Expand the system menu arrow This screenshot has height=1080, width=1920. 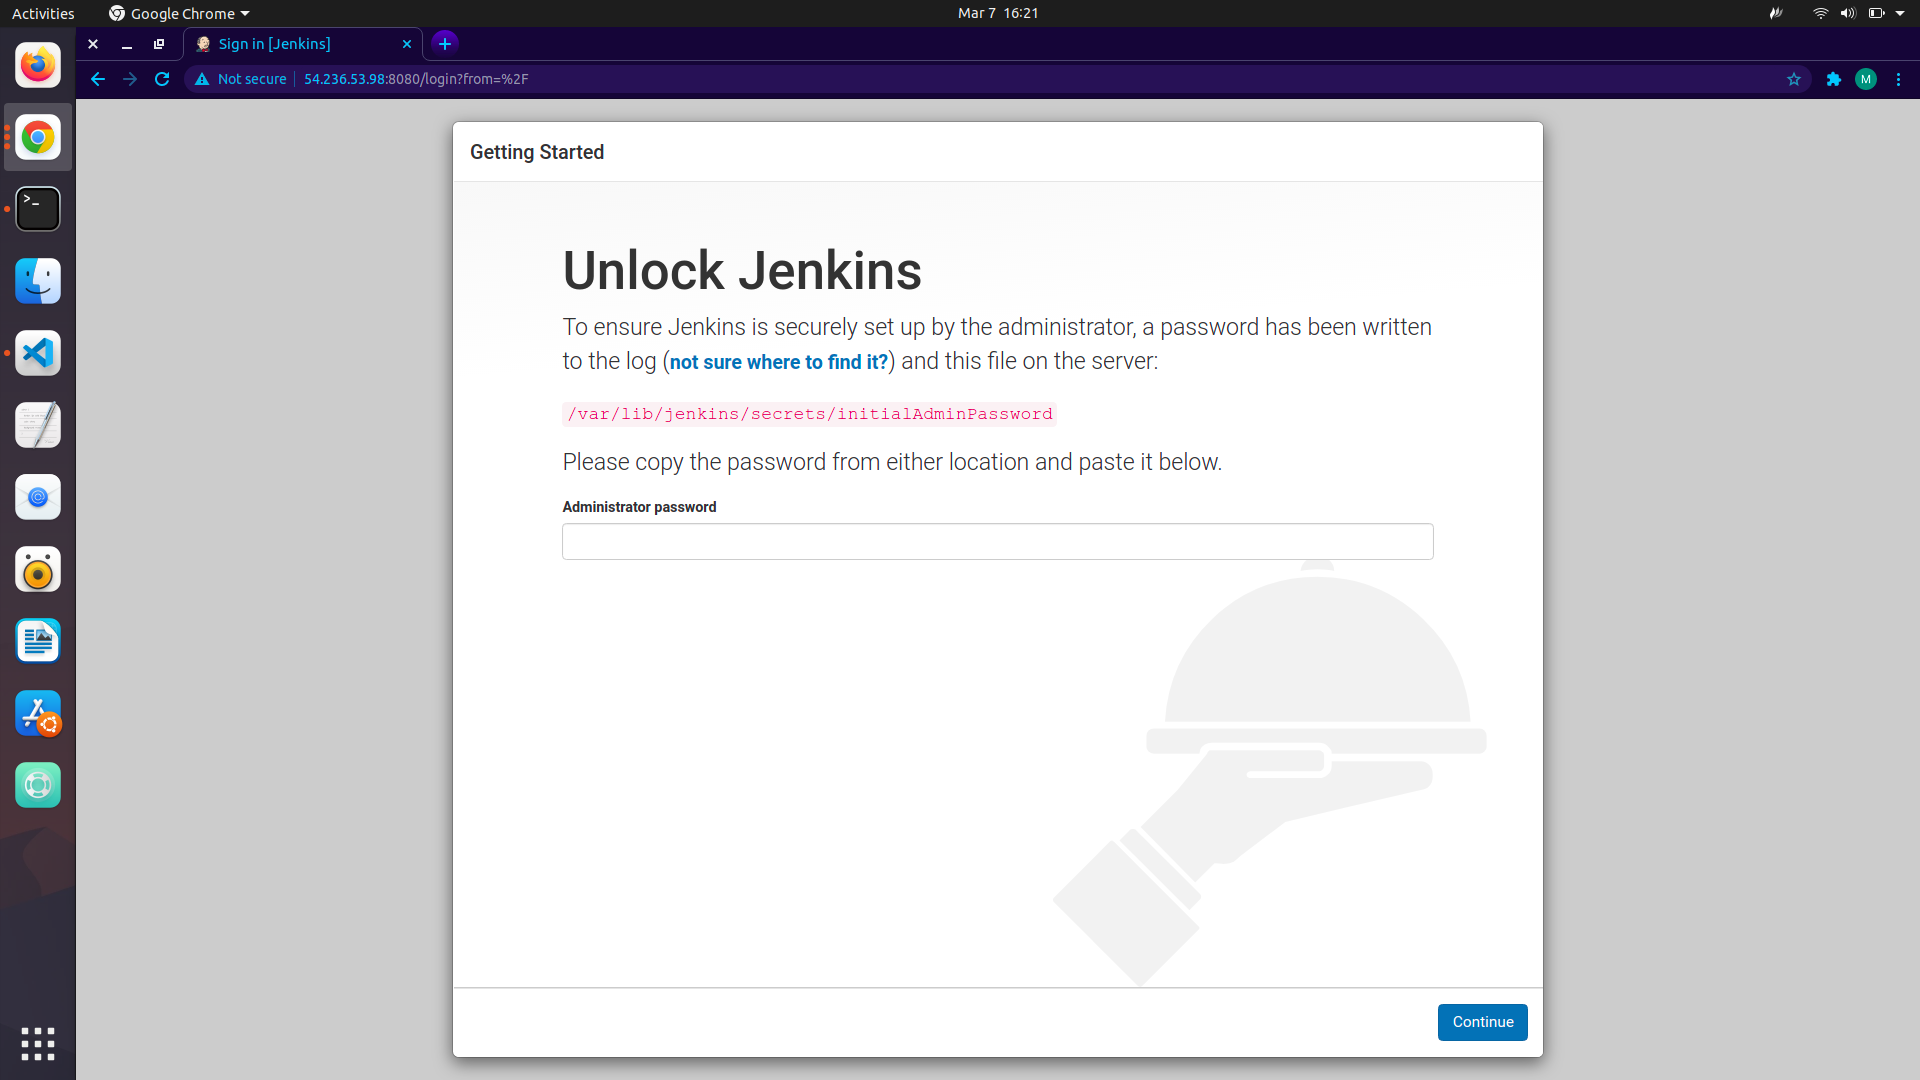[x=1900, y=13]
